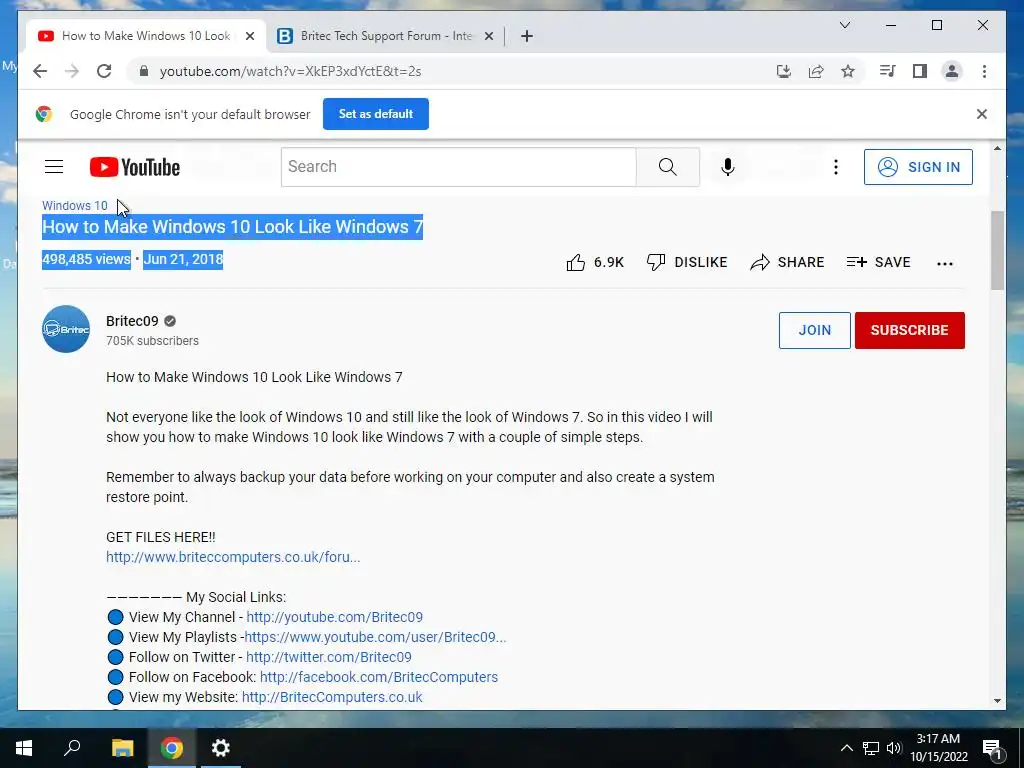Open more actions ellipsis beside SAVE

click(945, 263)
